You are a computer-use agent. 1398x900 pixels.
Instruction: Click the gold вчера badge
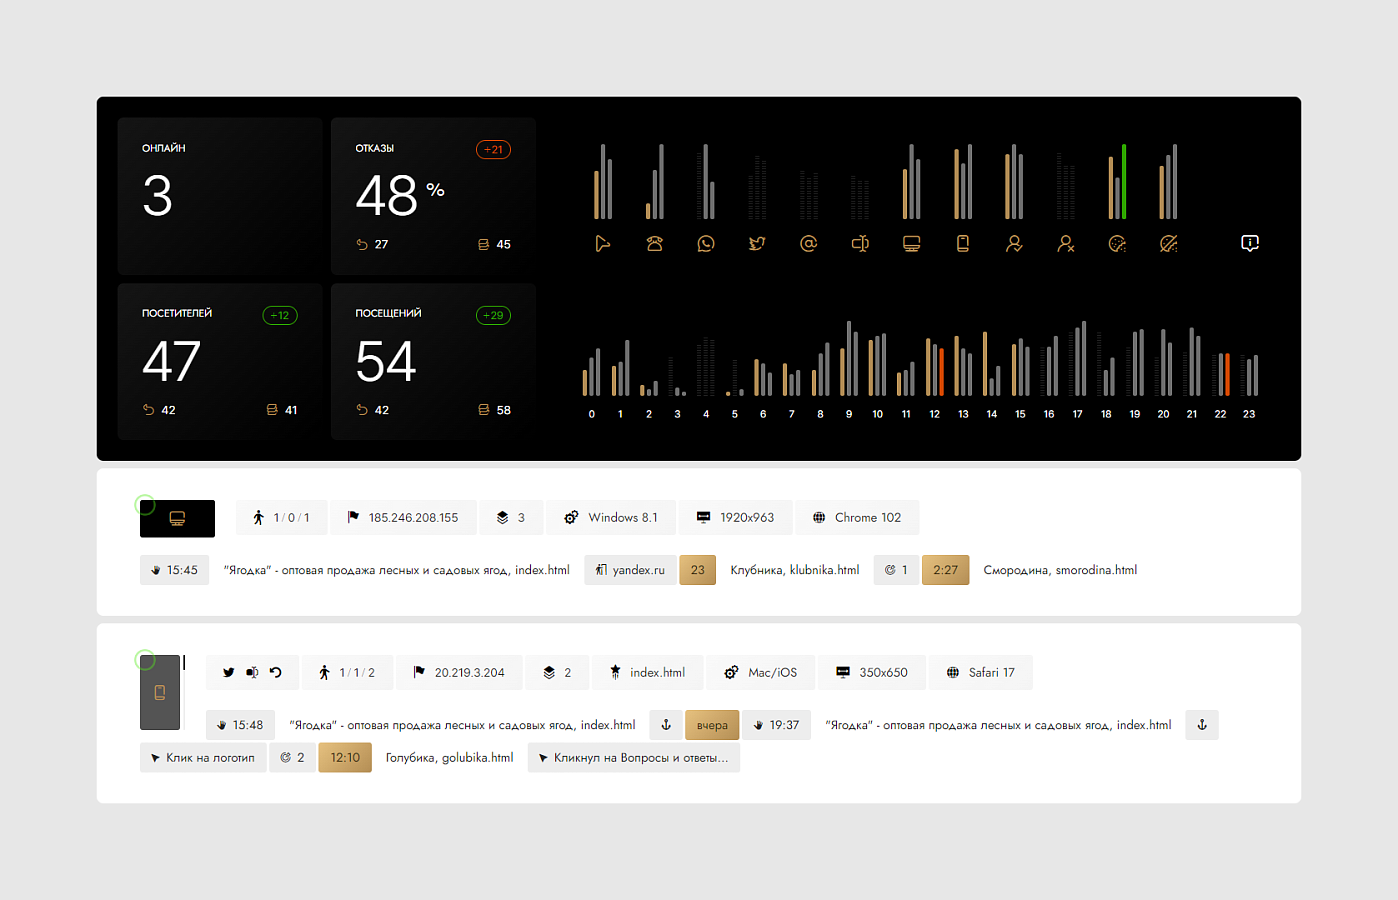pyautogui.click(x=712, y=725)
